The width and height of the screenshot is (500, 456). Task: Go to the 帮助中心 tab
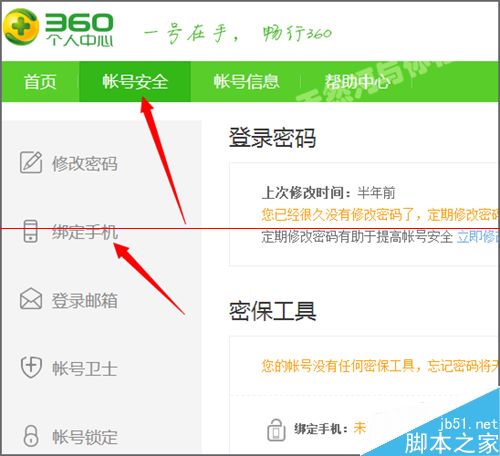(x=357, y=81)
